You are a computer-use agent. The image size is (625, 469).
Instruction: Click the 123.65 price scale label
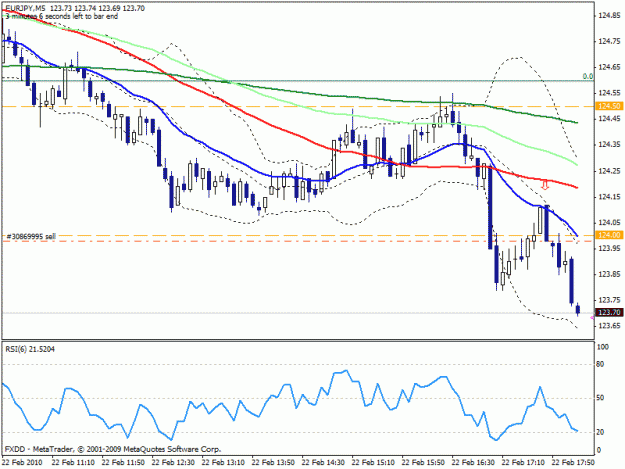[x=609, y=326]
